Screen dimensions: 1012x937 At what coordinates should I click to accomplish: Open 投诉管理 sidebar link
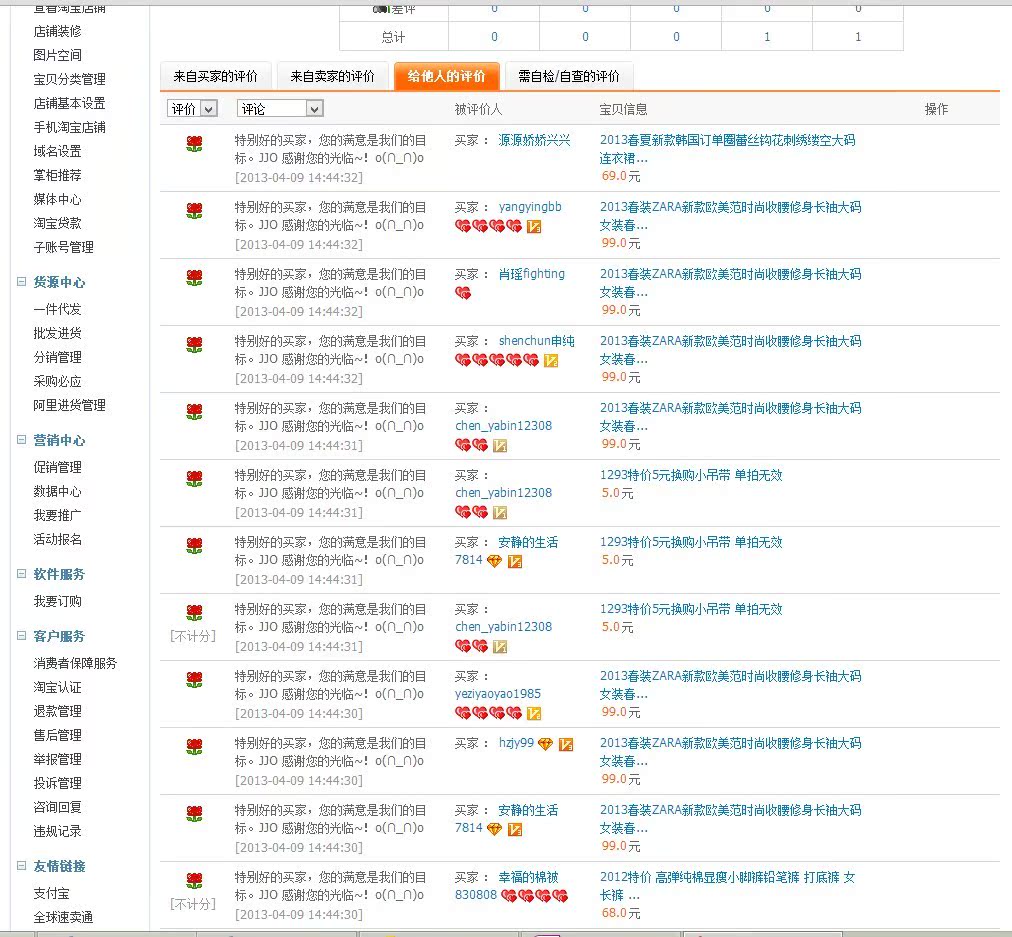click(x=57, y=783)
